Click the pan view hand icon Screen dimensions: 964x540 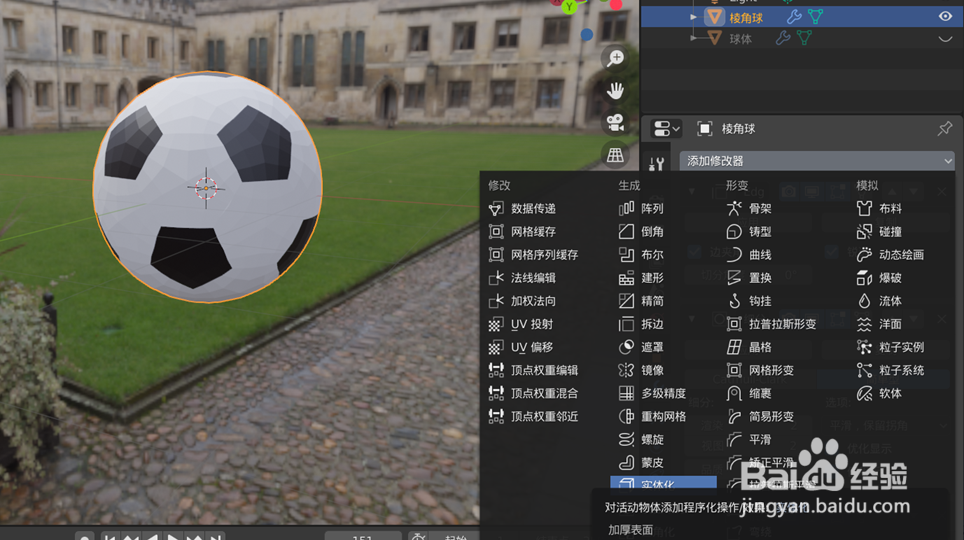click(615, 90)
